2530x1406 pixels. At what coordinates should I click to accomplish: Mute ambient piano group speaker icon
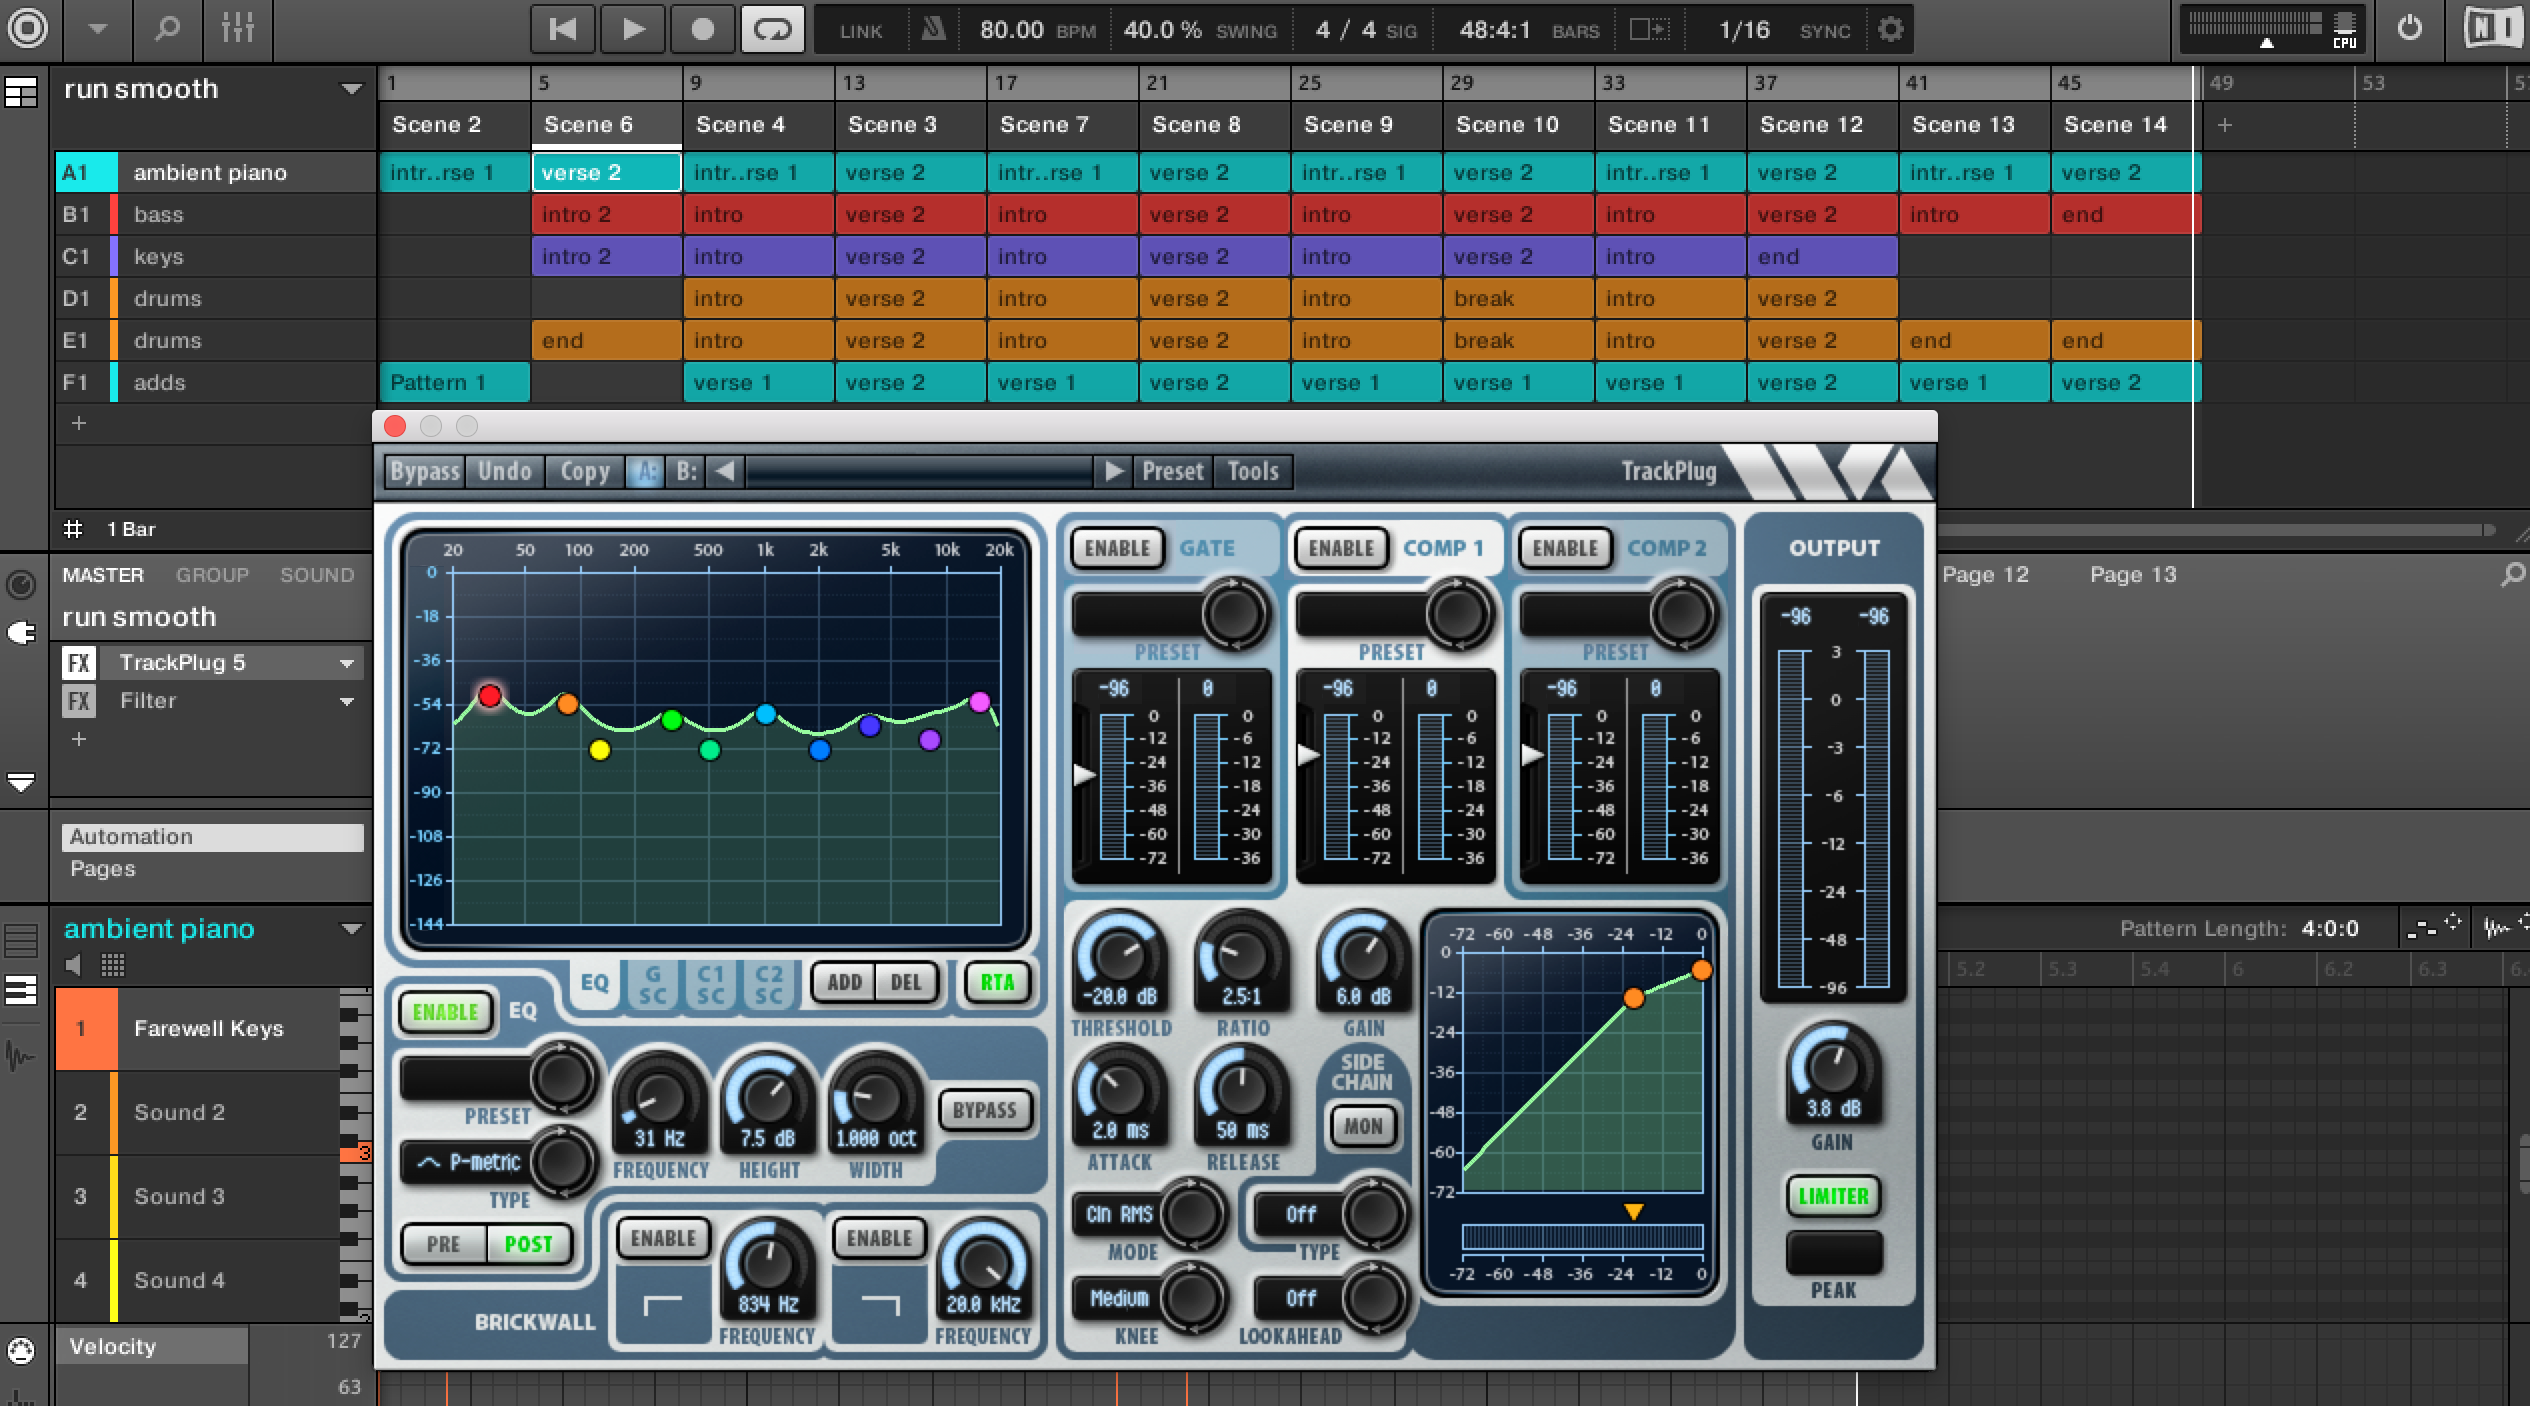(x=74, y=965)
